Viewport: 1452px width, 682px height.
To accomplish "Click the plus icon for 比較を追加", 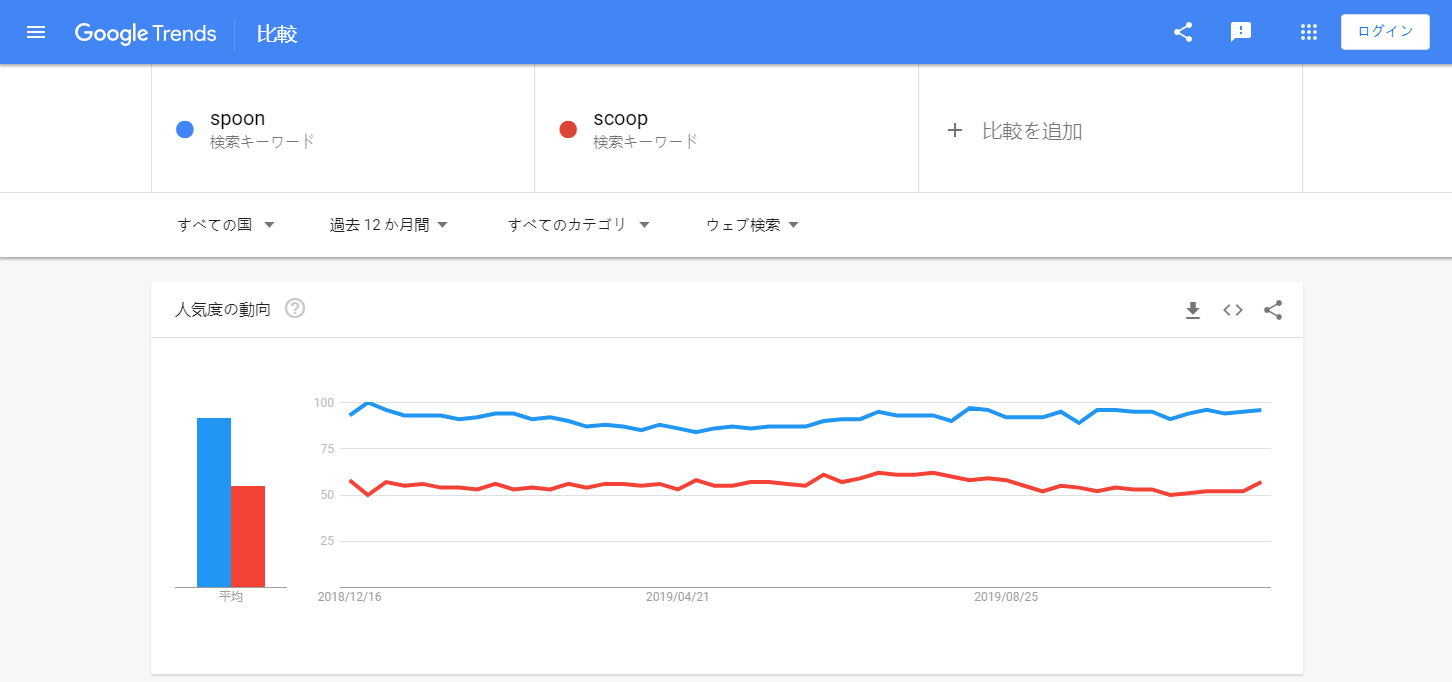I will click(955, 130).
